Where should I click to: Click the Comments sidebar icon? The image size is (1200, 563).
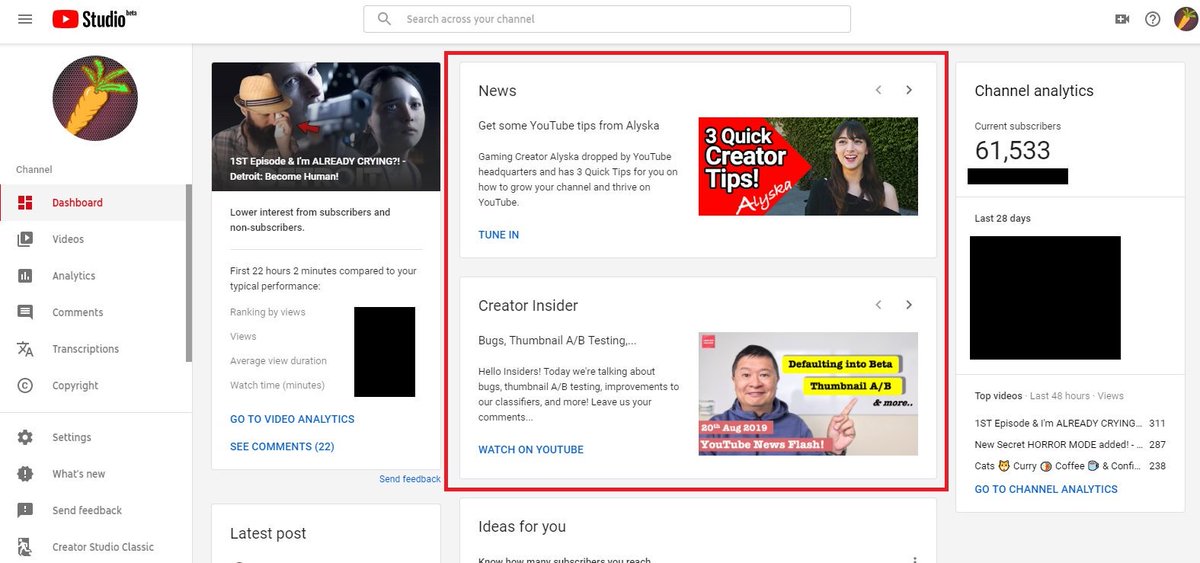point(26,312)
